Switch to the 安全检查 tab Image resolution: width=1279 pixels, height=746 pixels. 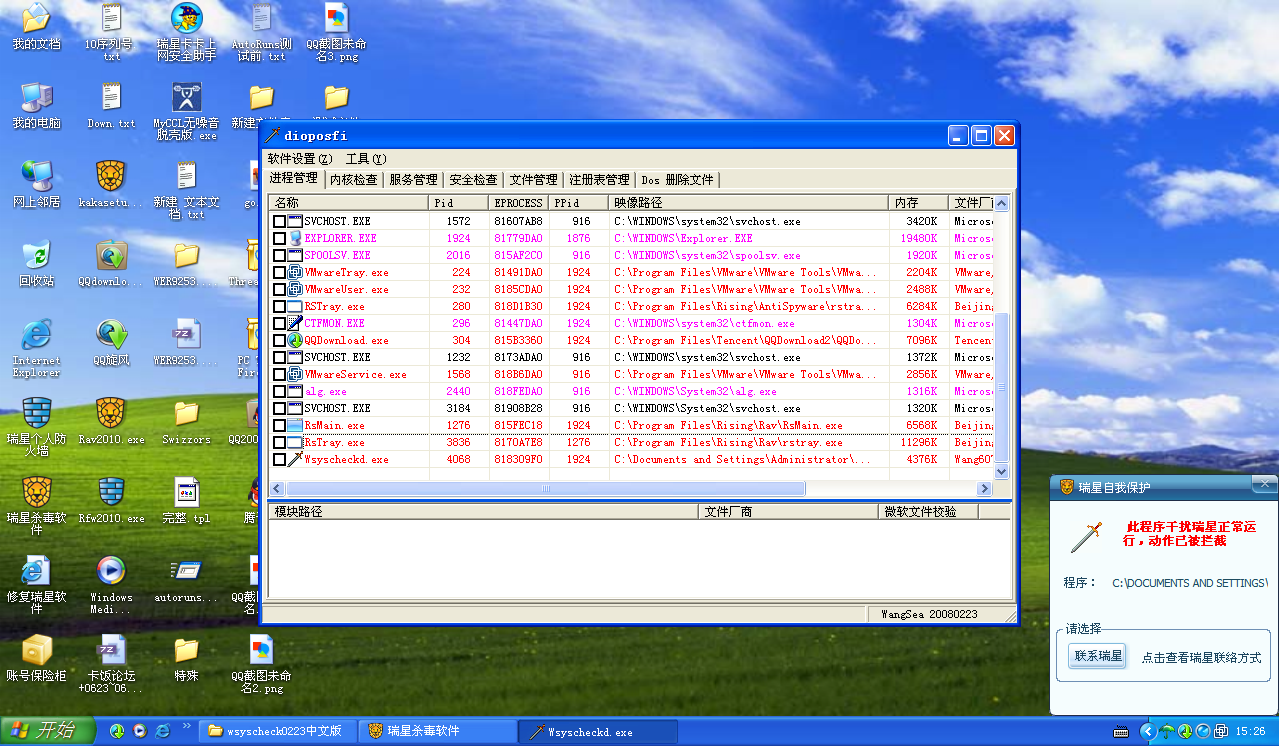pyautogui.click(x=474, y=180)
